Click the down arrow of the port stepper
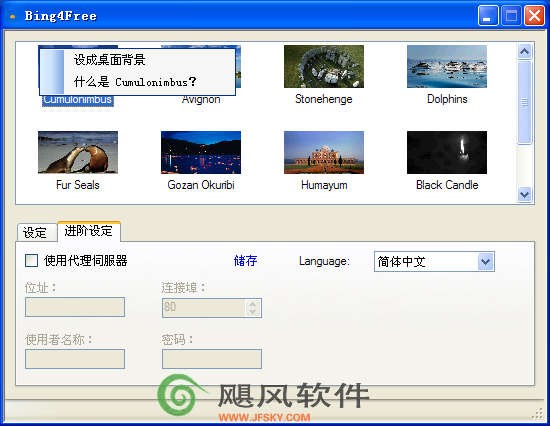Viewport: 550px width, 426px height. pos(253,312)
